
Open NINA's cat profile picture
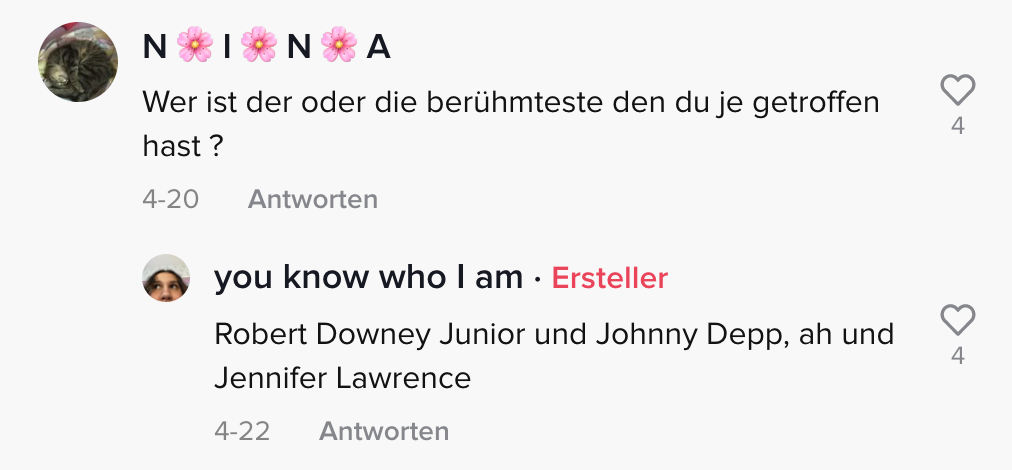pos(78,63)
